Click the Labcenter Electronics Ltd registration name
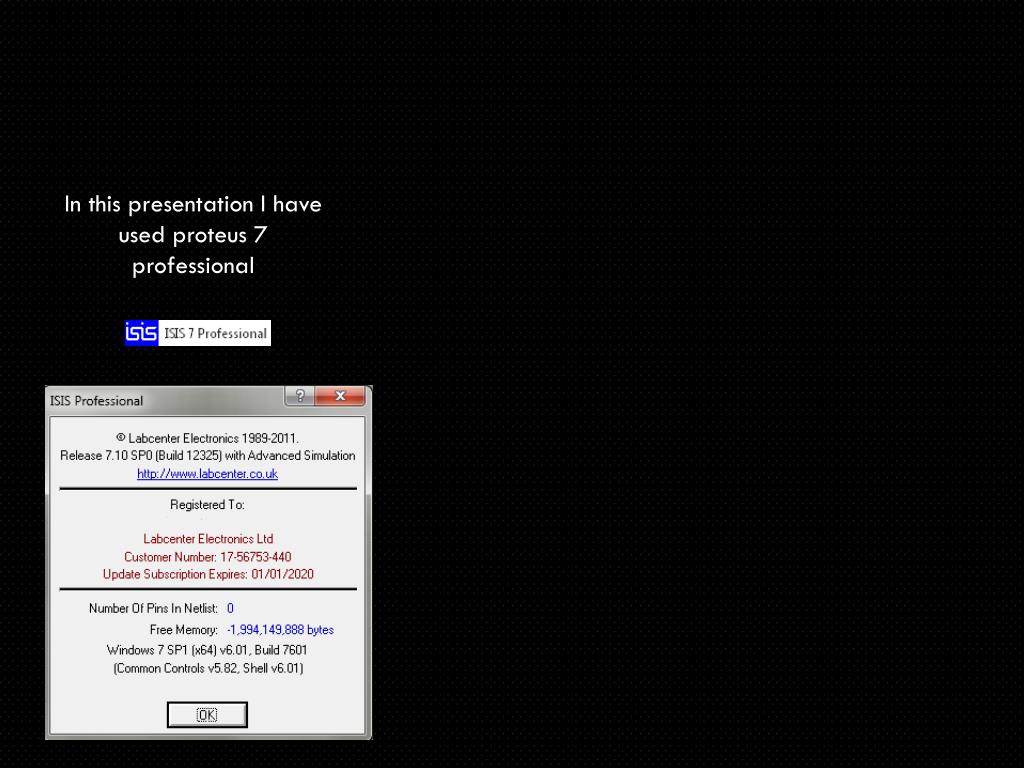The width and height of the screenshot is (1024, 768). [208, 539]
